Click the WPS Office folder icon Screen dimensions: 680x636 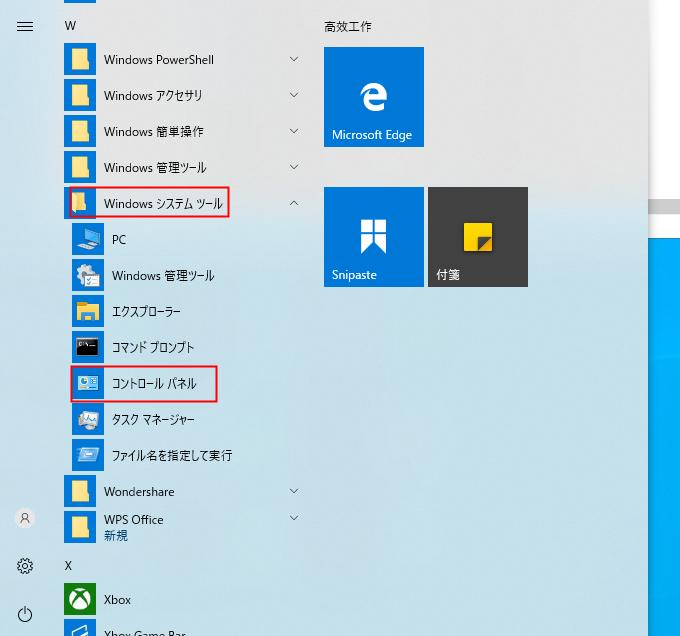80,527
